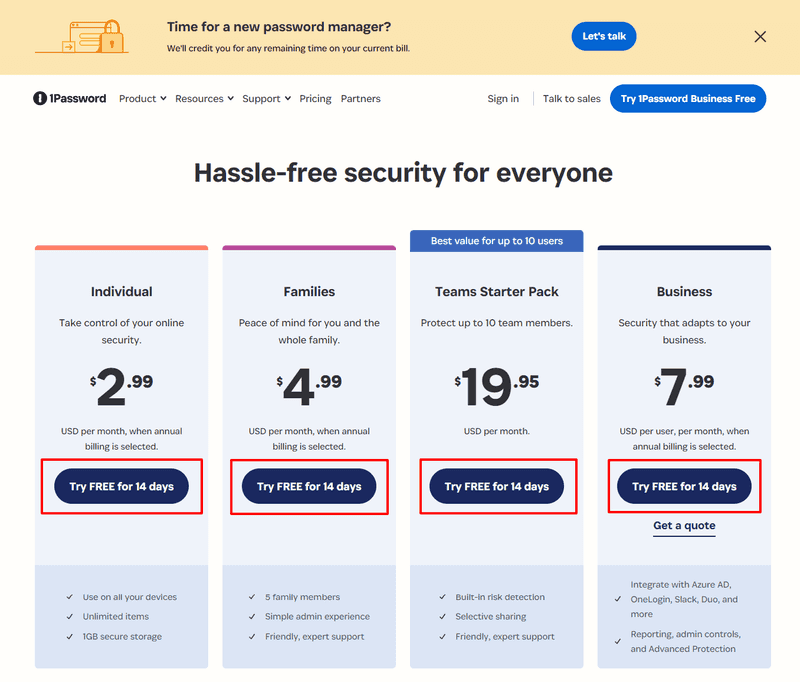Click the checkmark beside Unlimited items
Screen dimensions: 800x682
pos(70,617)
